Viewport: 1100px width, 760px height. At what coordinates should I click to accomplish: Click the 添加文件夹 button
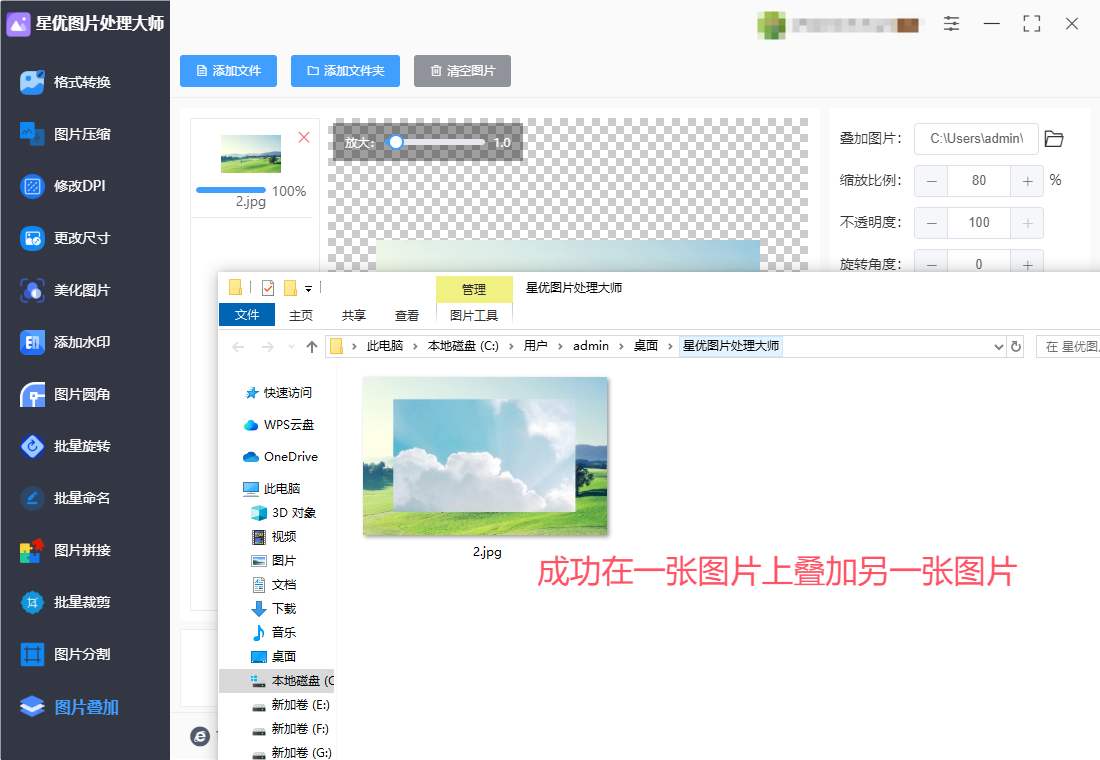[x=345, y=71]
